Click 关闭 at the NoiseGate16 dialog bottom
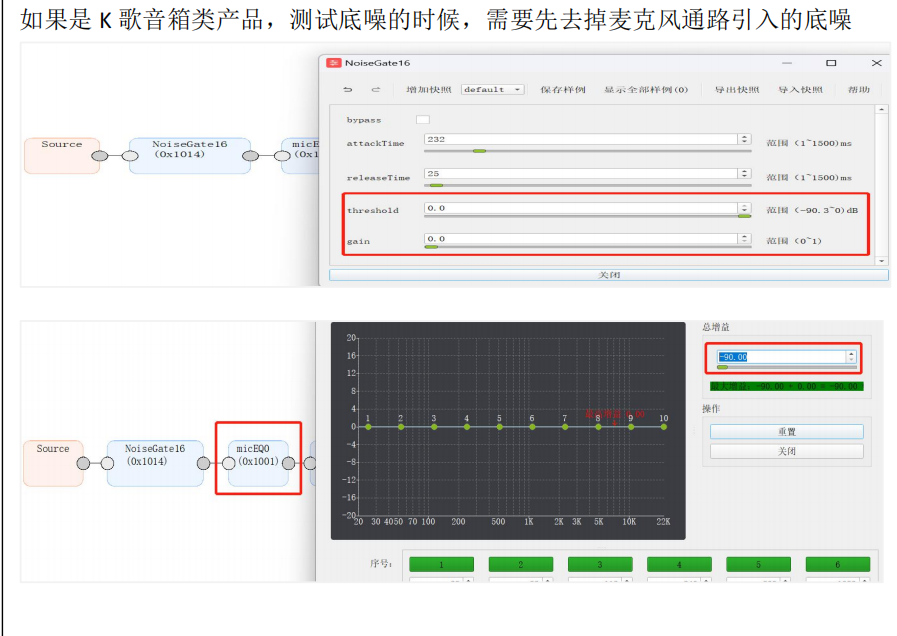This screenshot has height=636, width=897. coord(609,275)
